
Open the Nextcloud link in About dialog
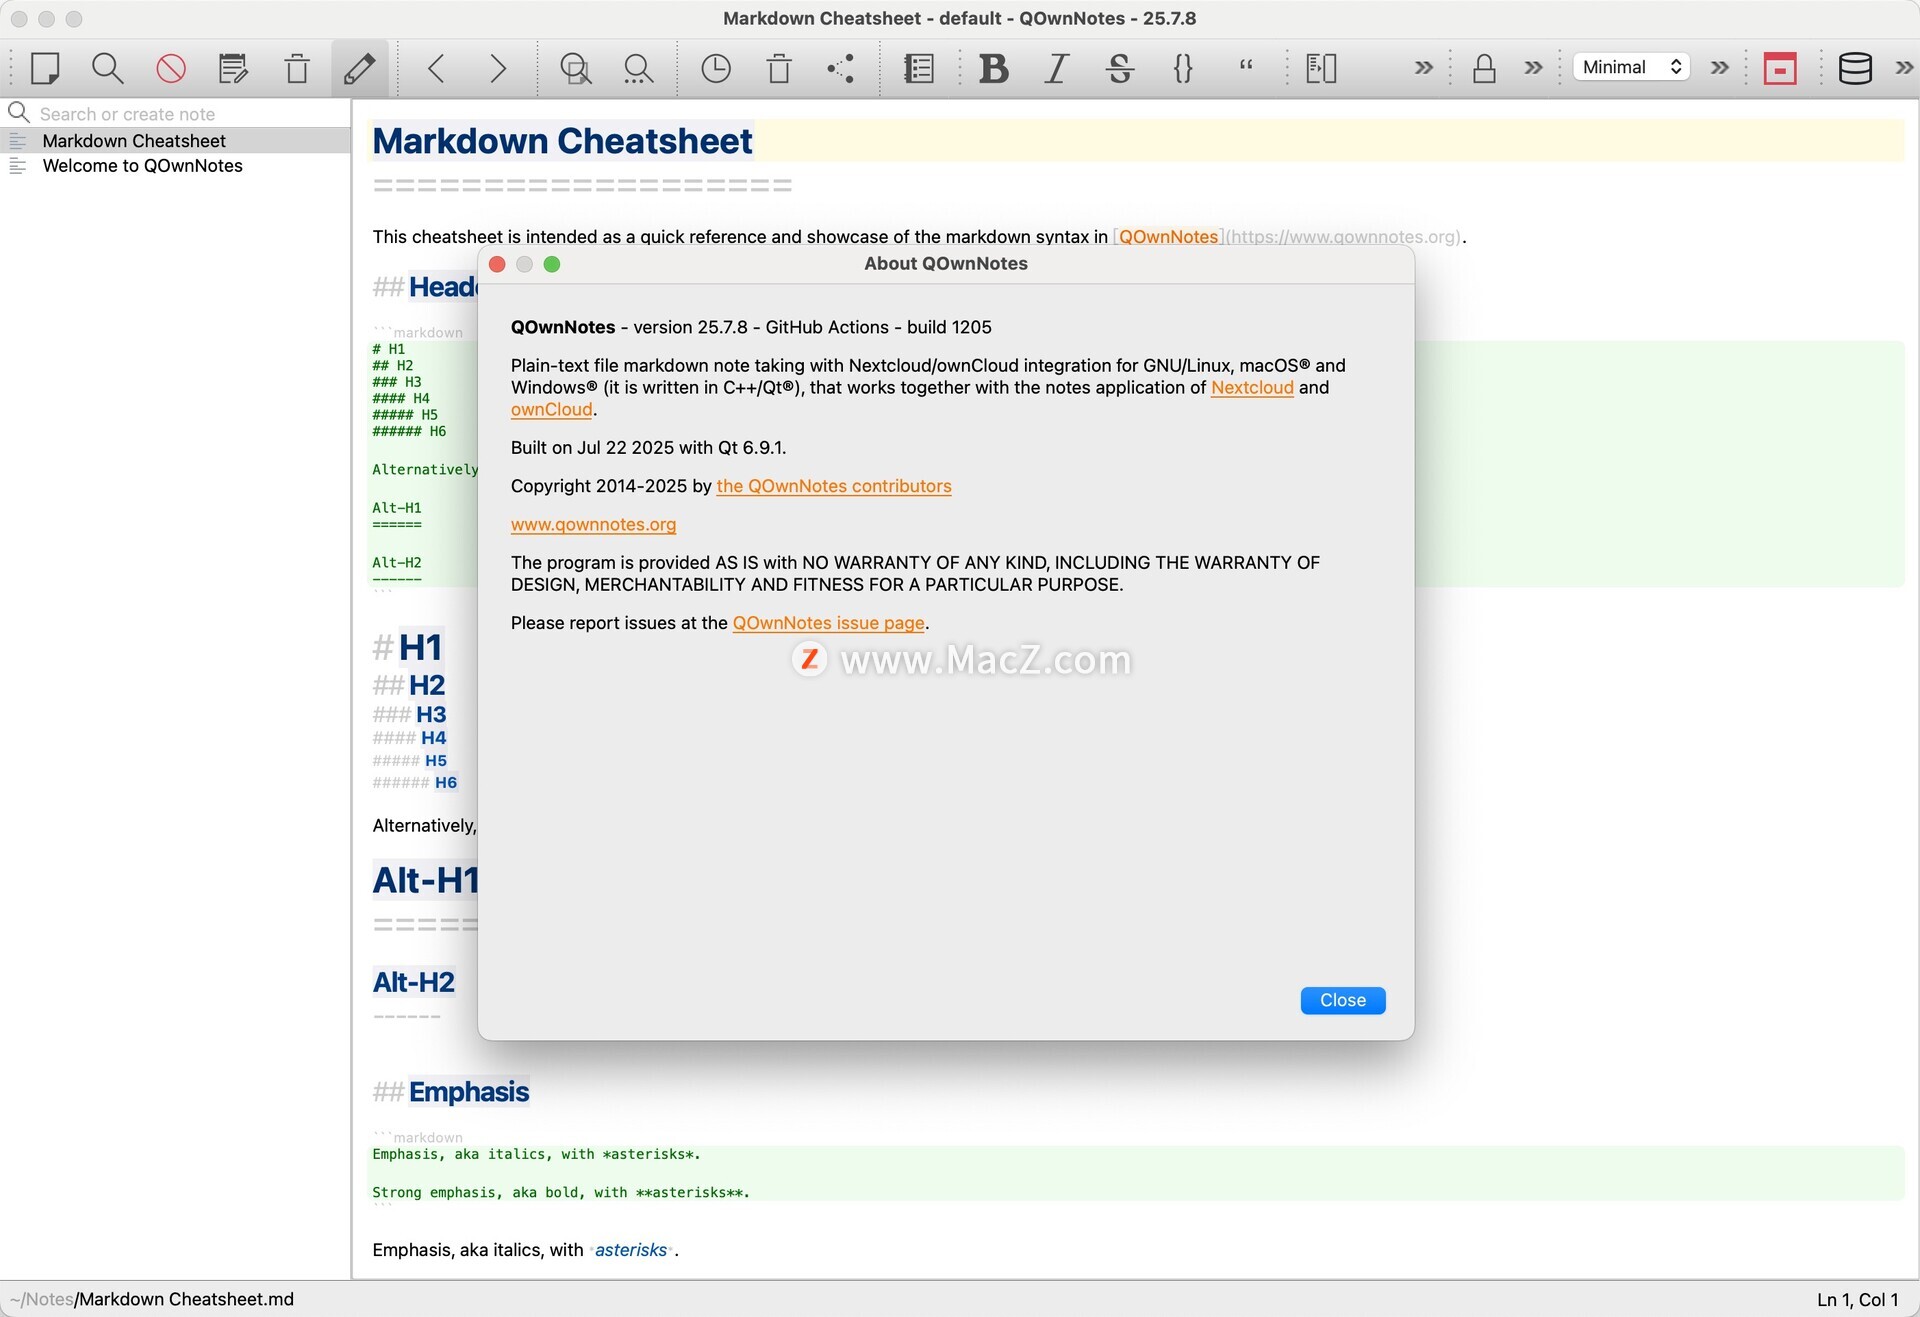pos(1252,387)
